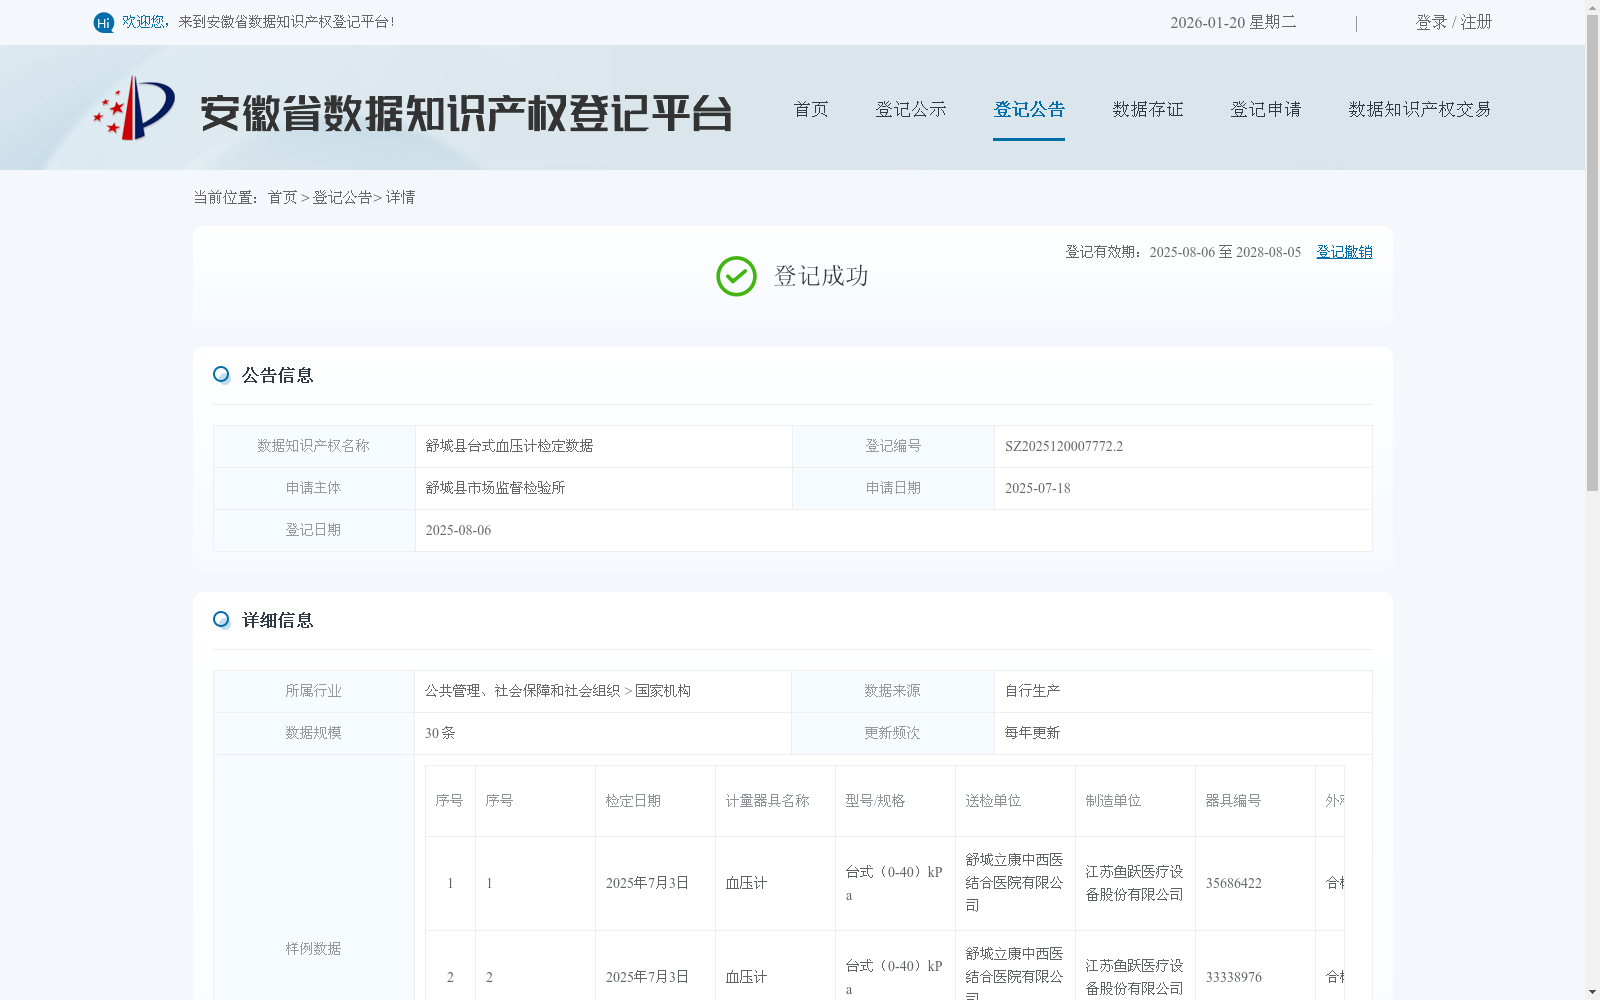Click the 登记成功 status text
The image size is (1600, 1000).
821,276
